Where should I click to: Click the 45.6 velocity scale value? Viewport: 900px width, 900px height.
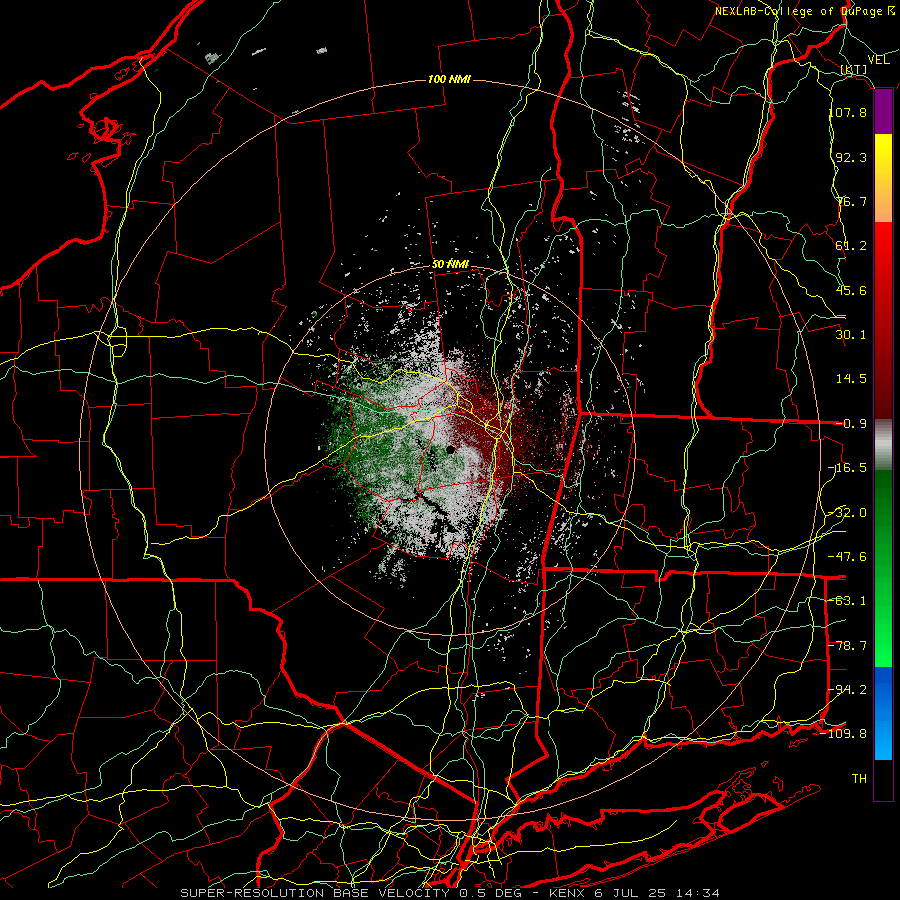[x=851, y=290]
